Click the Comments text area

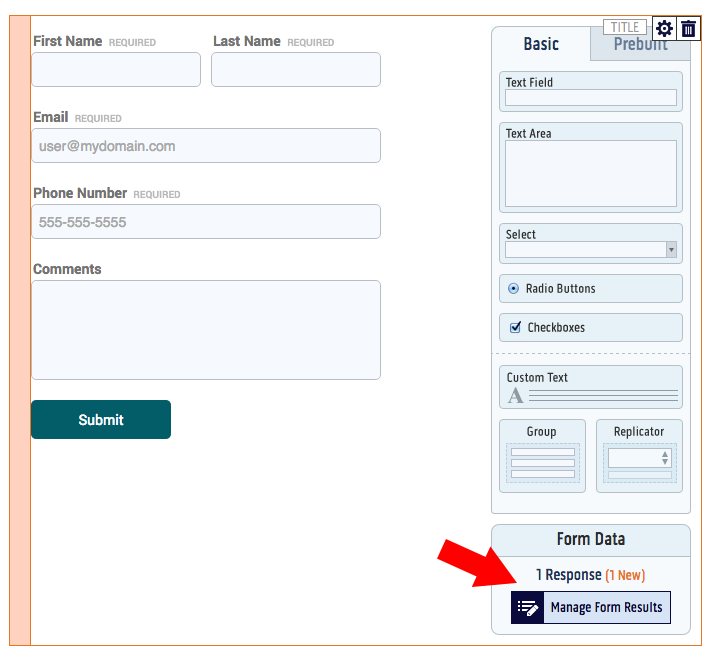click(x=206, y=330)
